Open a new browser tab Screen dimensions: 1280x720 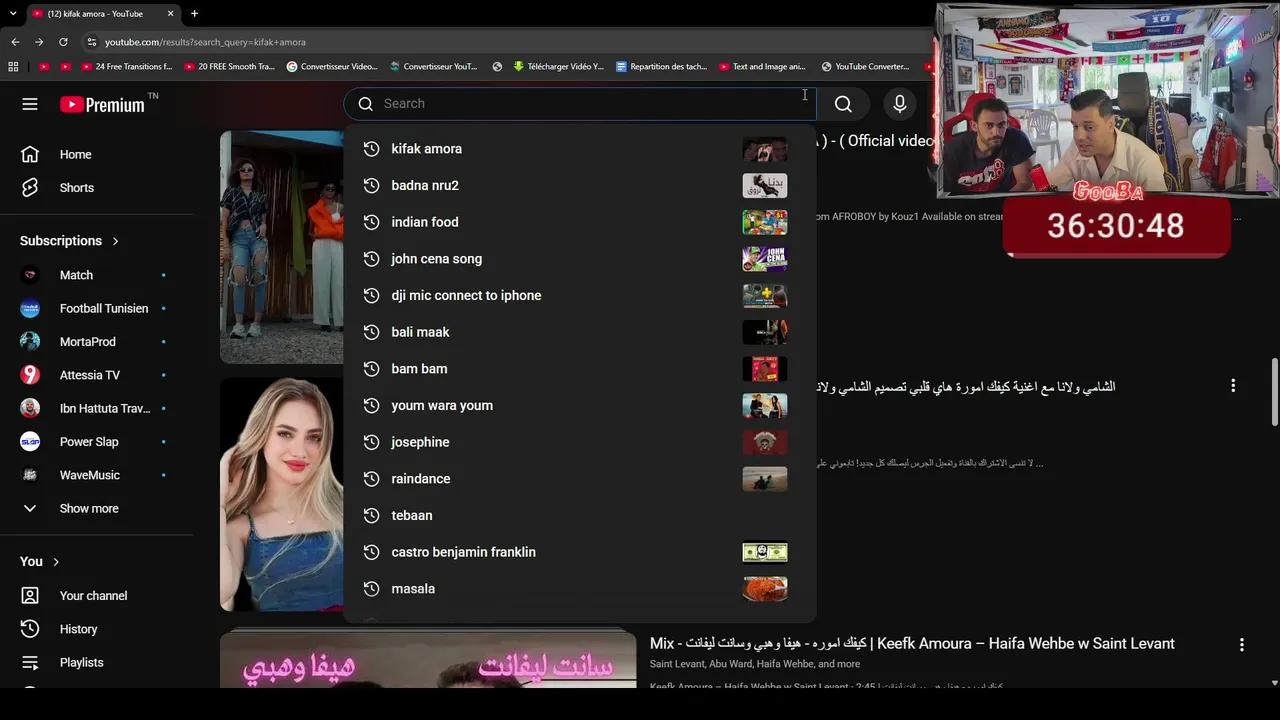(x=194, y=14)
